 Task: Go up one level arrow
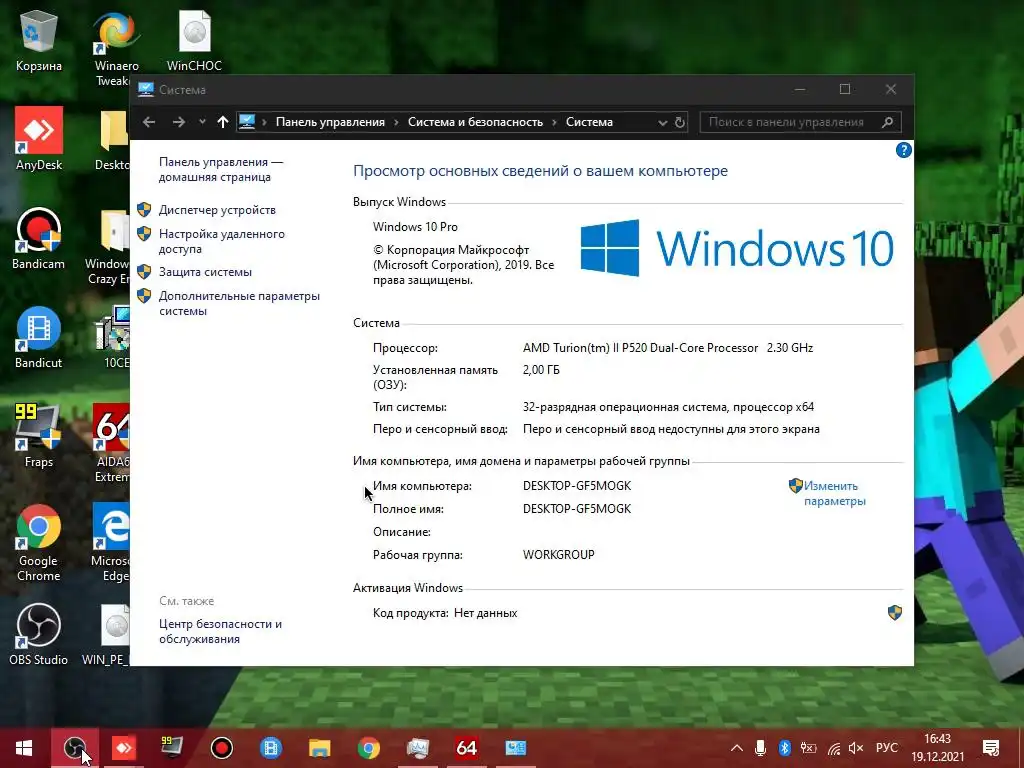tap(223, 122)
